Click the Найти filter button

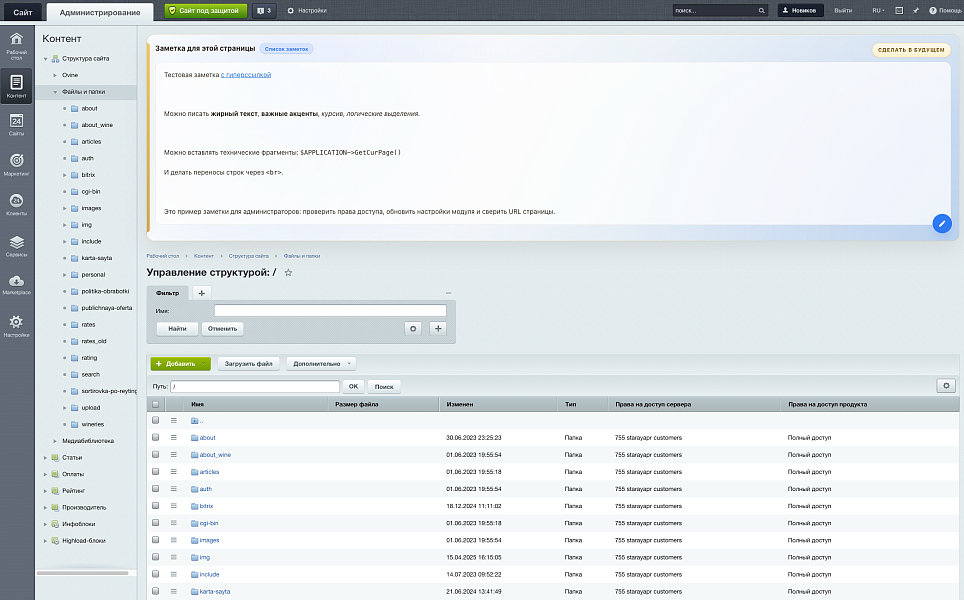[x=177, y=328]
